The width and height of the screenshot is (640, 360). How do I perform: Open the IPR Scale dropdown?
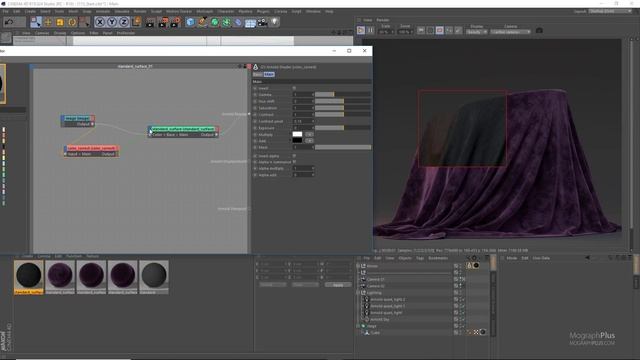pos(386,32)
